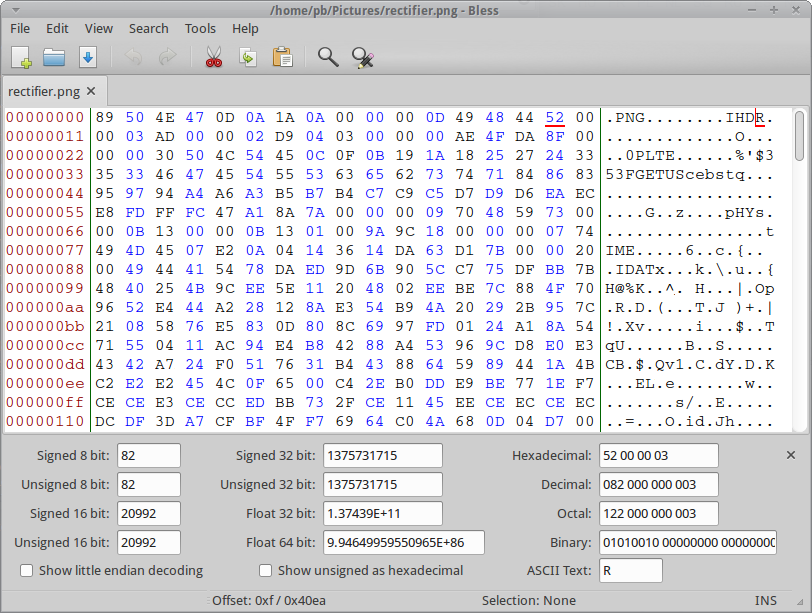Click the Find and Replace icon

pyautogui.click(x=363, y=57)
